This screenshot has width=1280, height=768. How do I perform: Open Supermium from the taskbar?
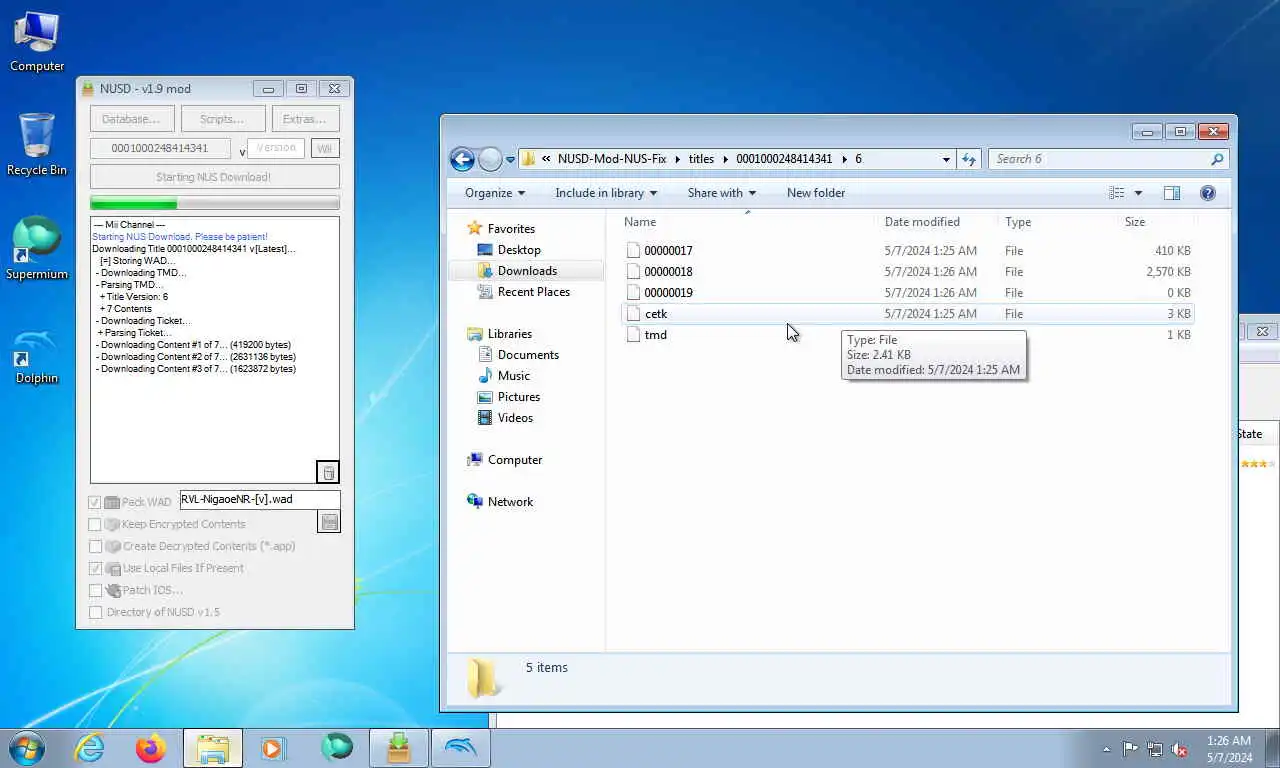point(337,748)
